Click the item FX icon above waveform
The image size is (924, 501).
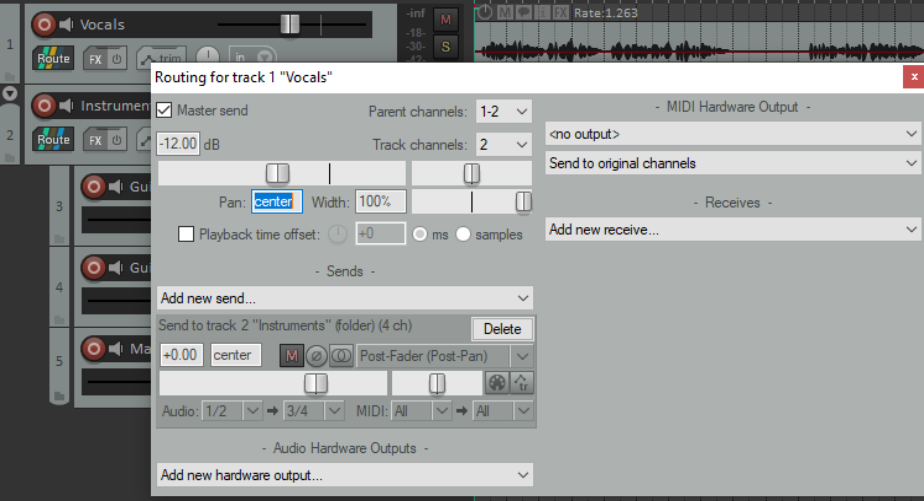point(560,12)
